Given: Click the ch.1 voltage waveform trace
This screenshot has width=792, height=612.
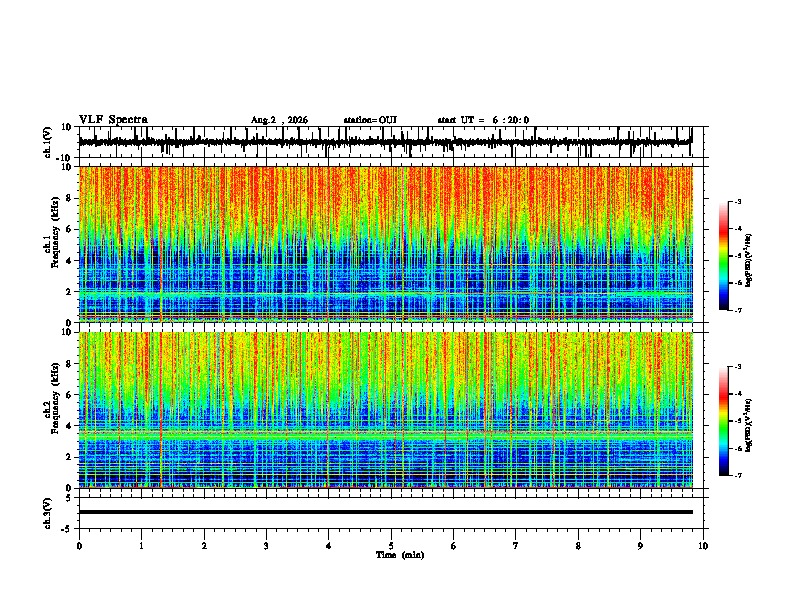Looking at the screenshot, I should click(x=385, y=142).
